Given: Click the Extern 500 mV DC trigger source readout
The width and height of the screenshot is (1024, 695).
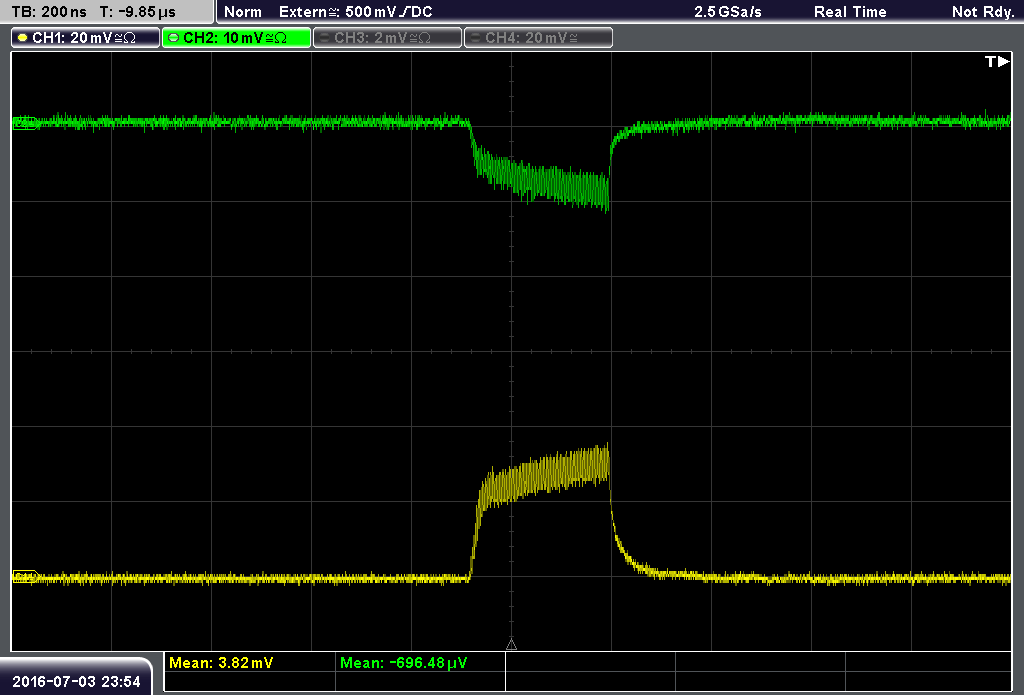Looking at the screenshot, I should pos(355,12).
